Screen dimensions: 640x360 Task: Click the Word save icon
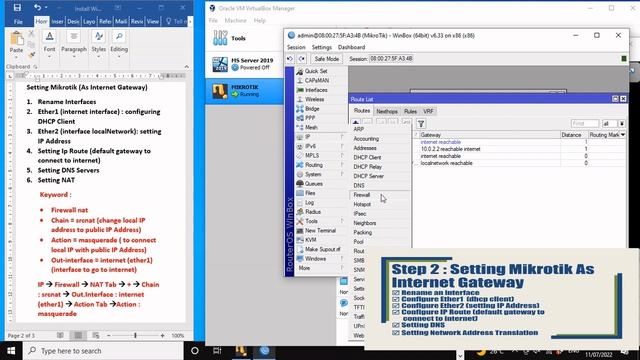coord(17,8)
